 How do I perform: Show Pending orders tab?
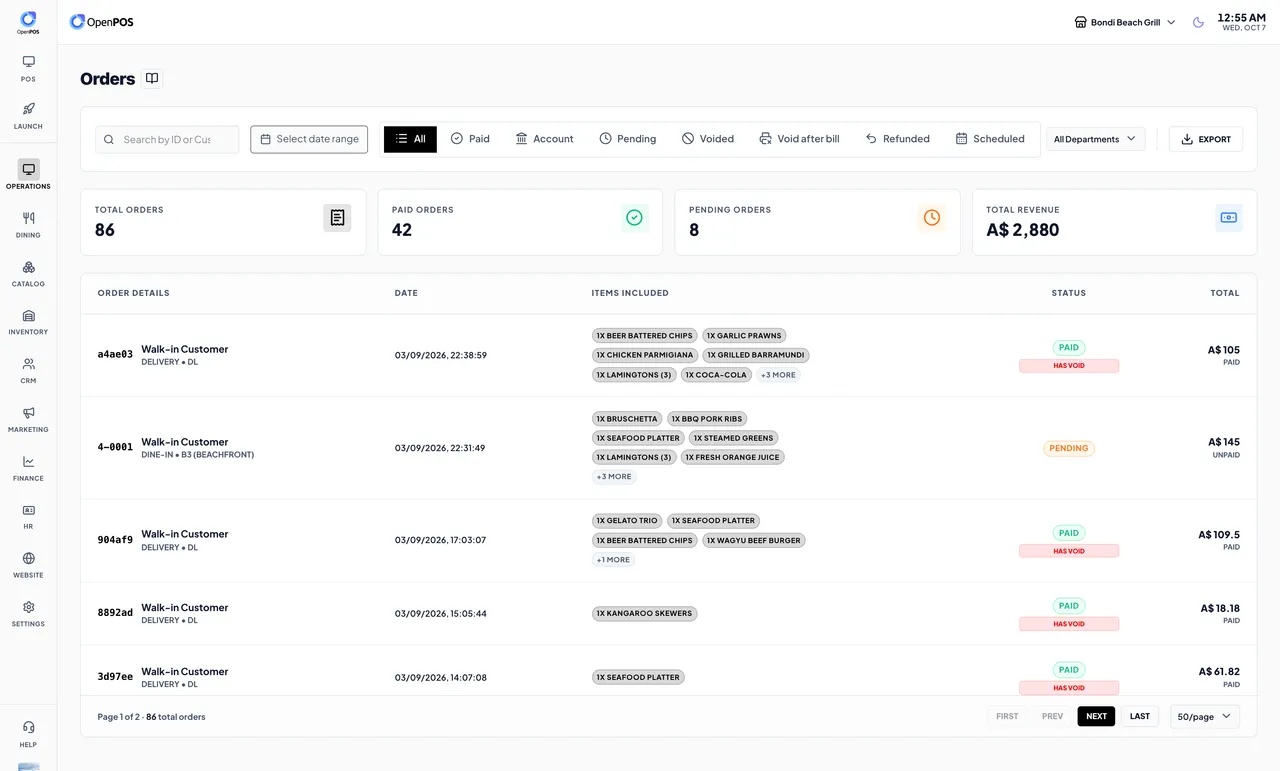(628, 139)
